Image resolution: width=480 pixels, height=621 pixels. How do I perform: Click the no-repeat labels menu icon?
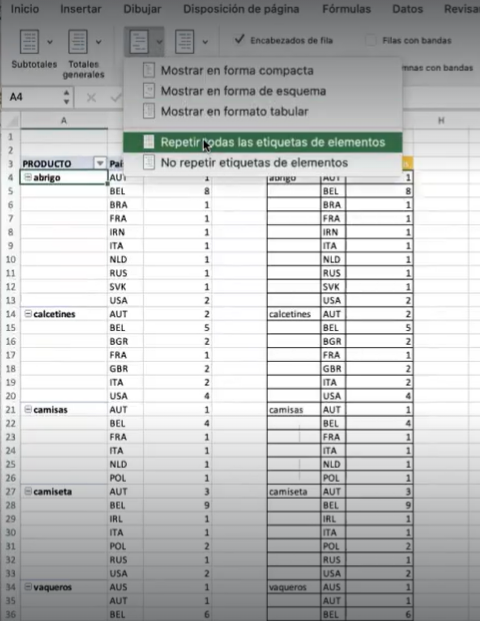[149, 162]
